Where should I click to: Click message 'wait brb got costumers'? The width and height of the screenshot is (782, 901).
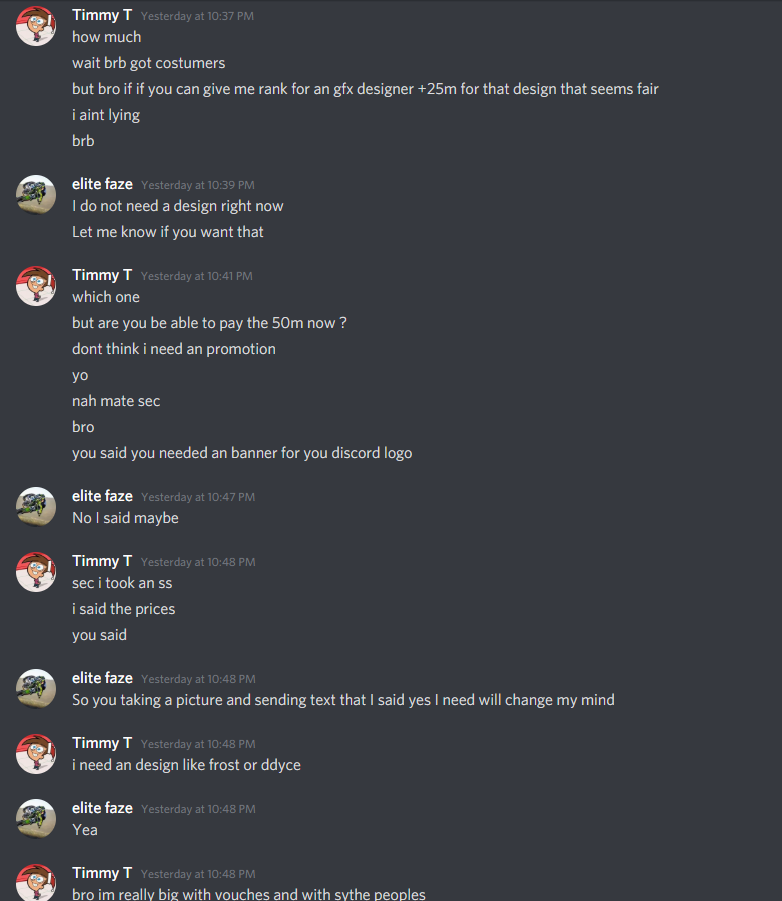pyautogui.click(x=148, y=63)
